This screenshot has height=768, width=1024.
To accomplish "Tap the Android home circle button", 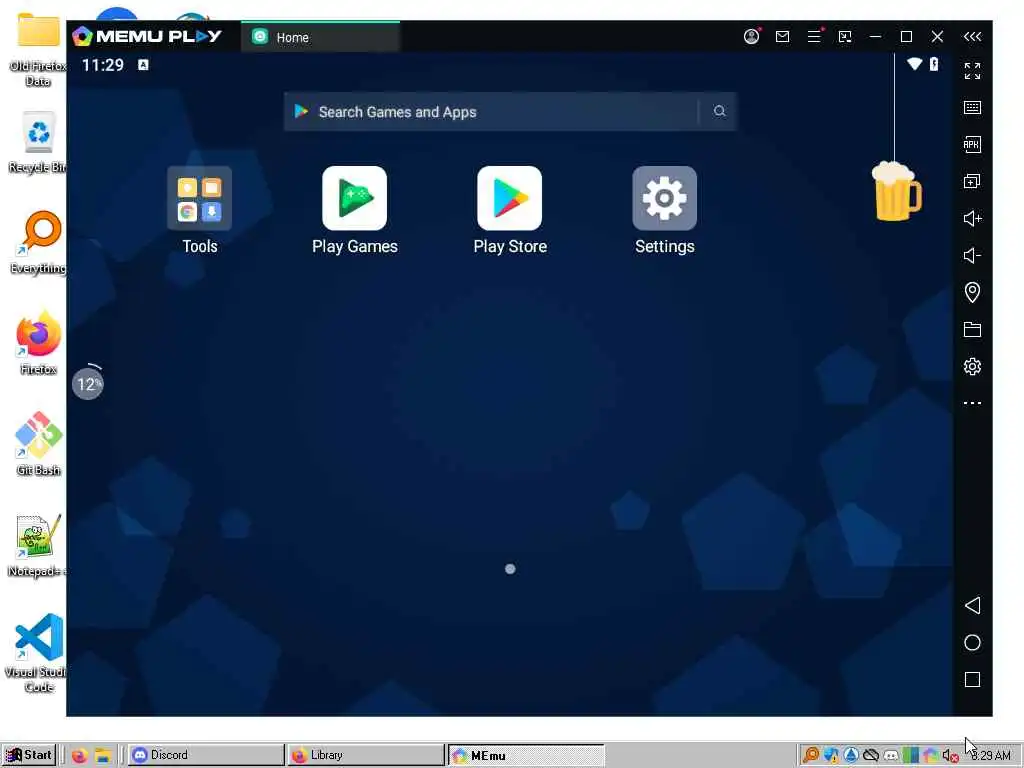I will point(972,643).
